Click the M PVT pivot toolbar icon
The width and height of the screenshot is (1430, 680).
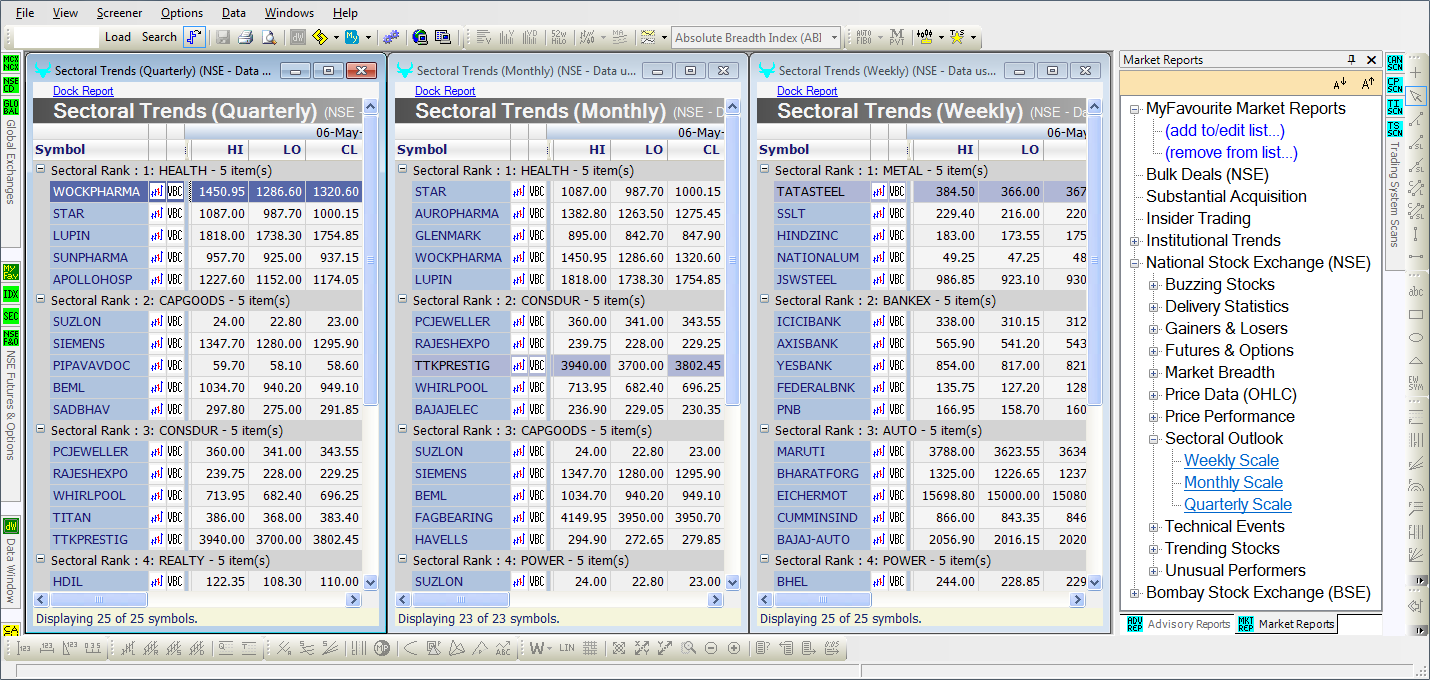897,37
